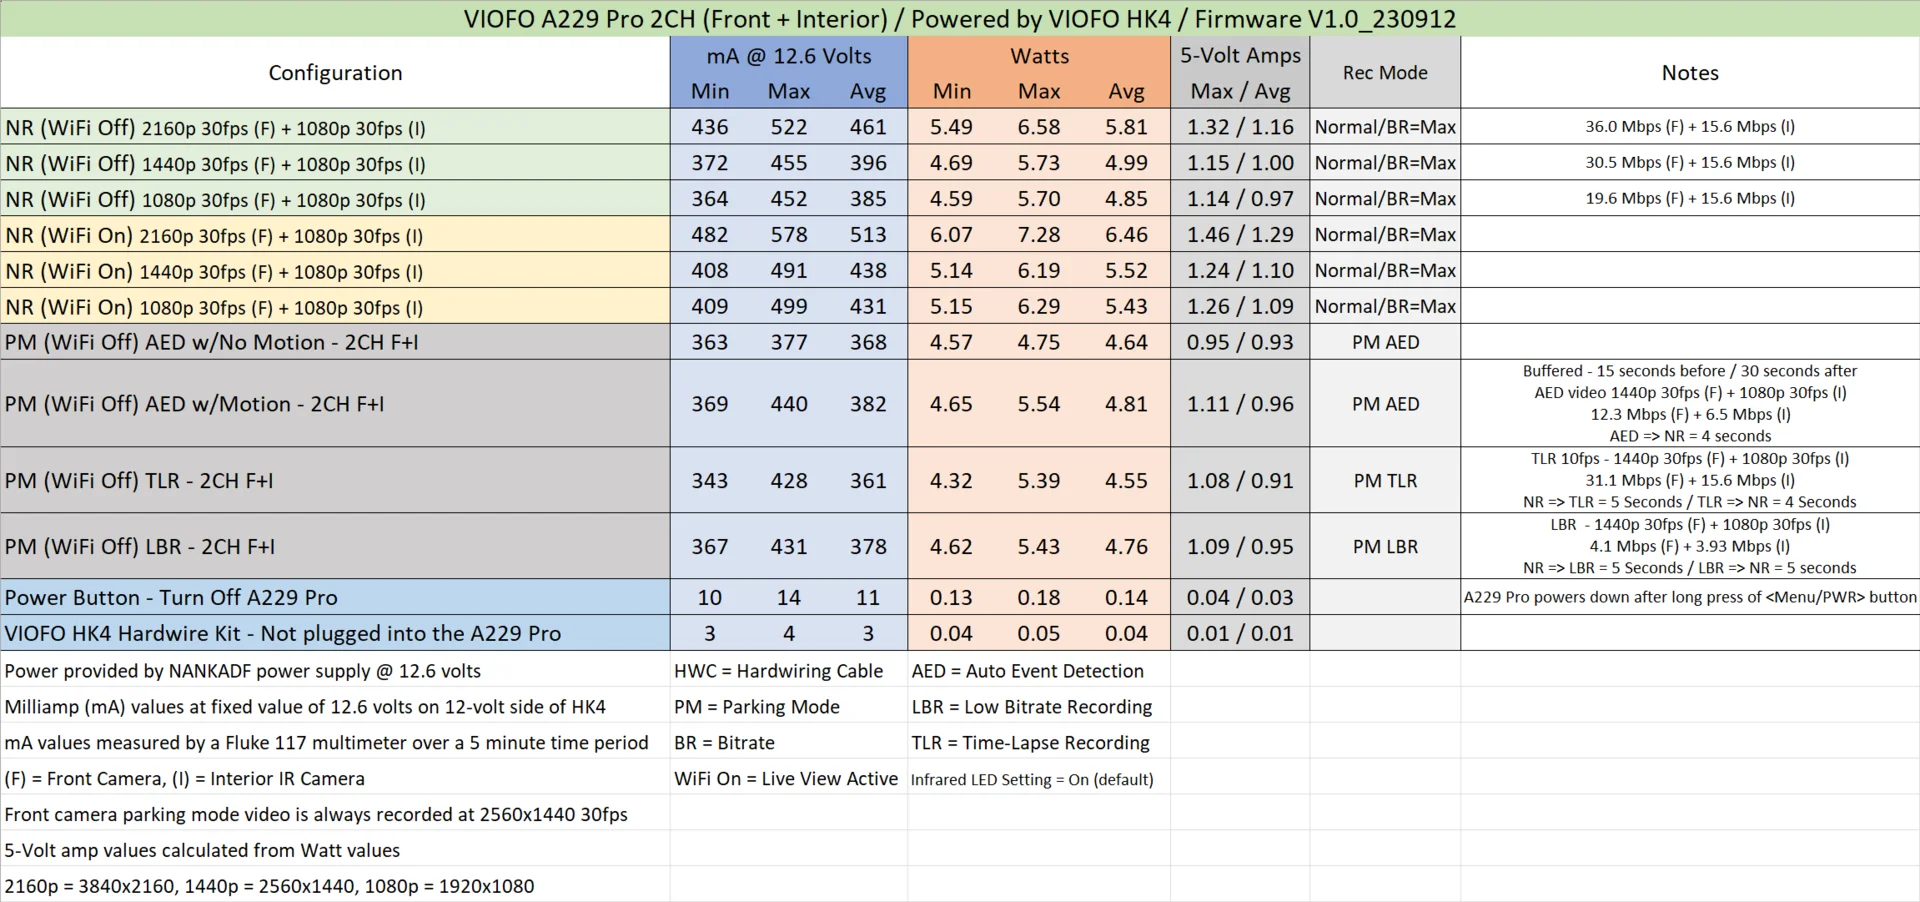The height and width of the screenshot is (902, 1920).
Task: Click the Rec Mode column header
Action: pyautogui.click(x=1385, y=72)
